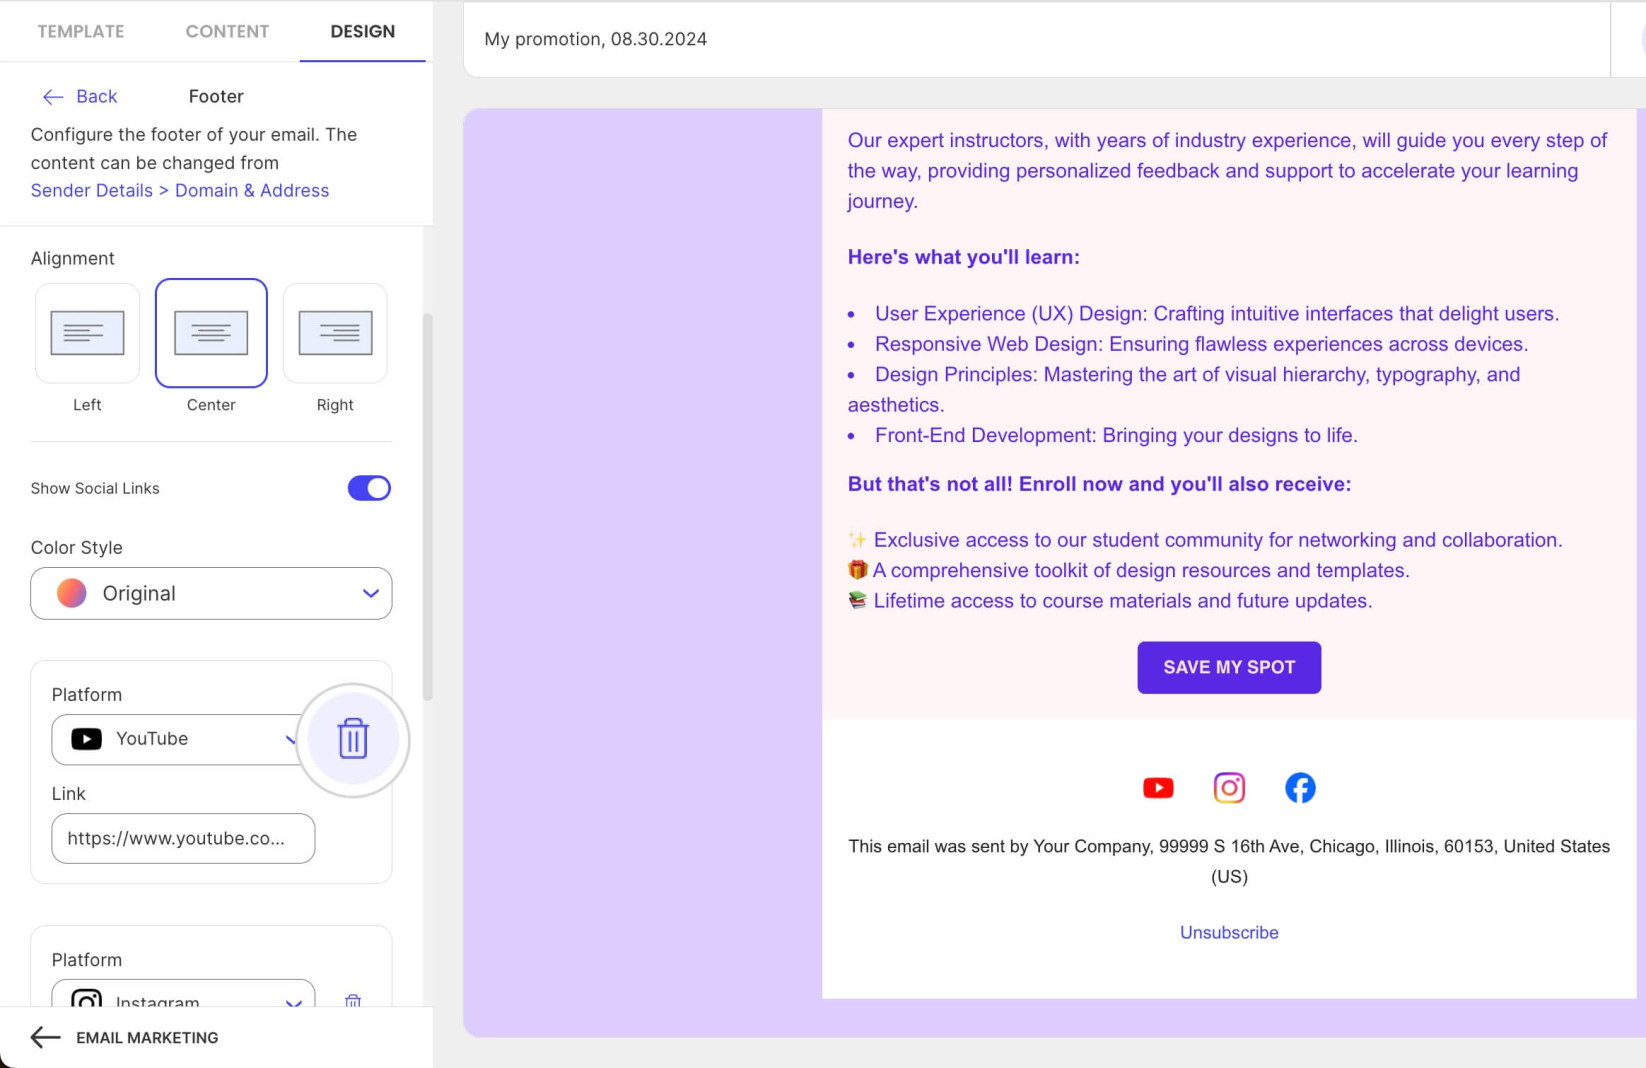Click the campaign title My promotion, 08.30.2024

tap(596, 39)
